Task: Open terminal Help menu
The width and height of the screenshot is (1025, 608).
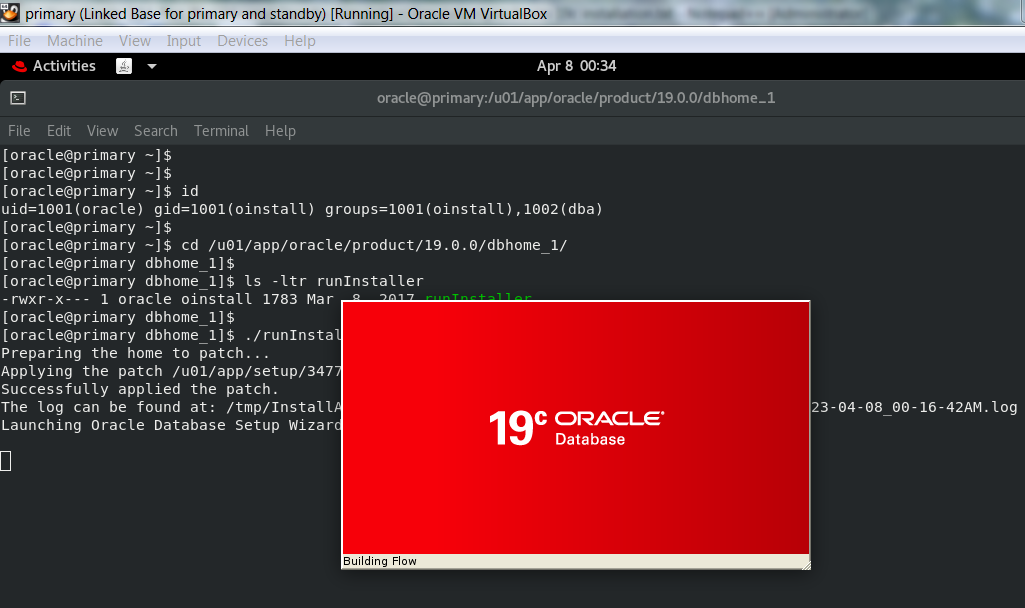Action: [280, 131]
